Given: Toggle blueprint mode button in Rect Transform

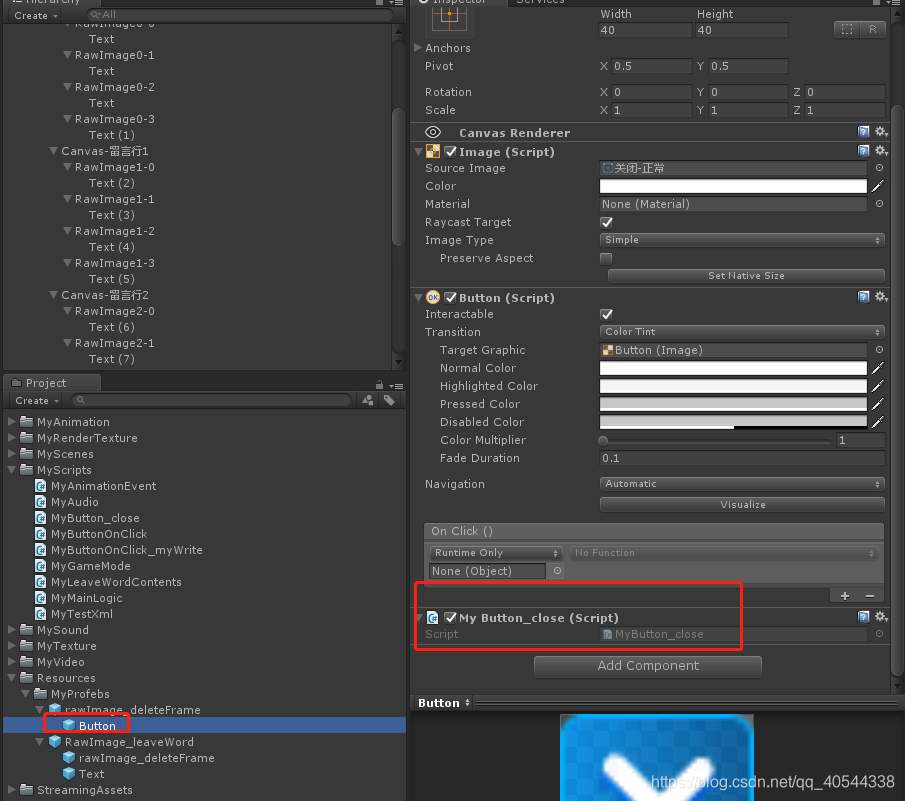Looking at the screenshot, I should pyautogui.click(x=847, y=29).
